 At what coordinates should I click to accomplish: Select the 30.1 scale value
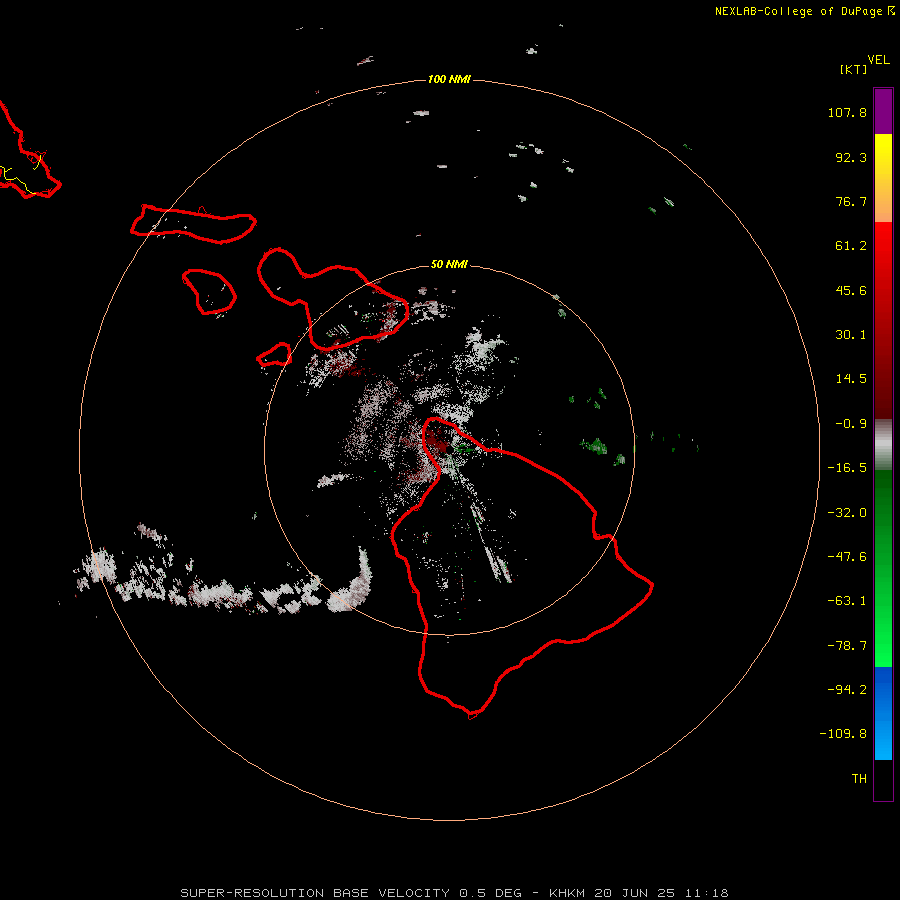click(851, 335)
